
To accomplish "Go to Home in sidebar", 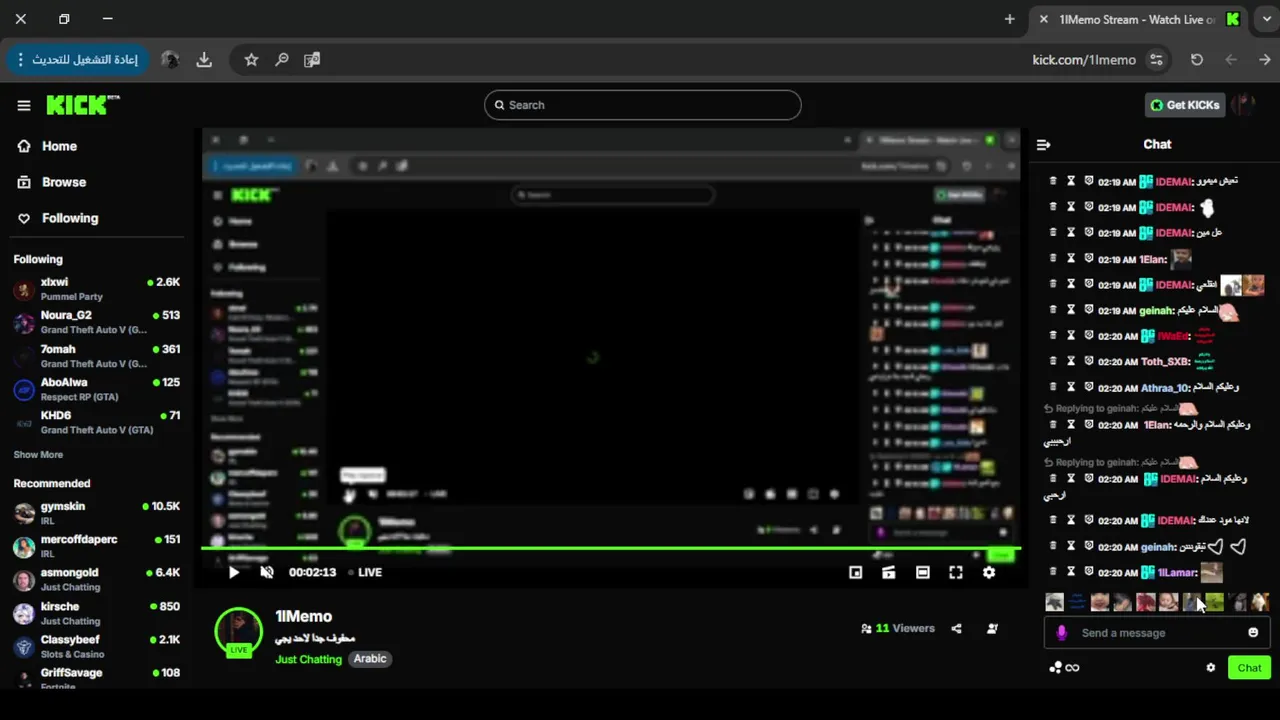I will pyautogui.click(x=59, y=146).
